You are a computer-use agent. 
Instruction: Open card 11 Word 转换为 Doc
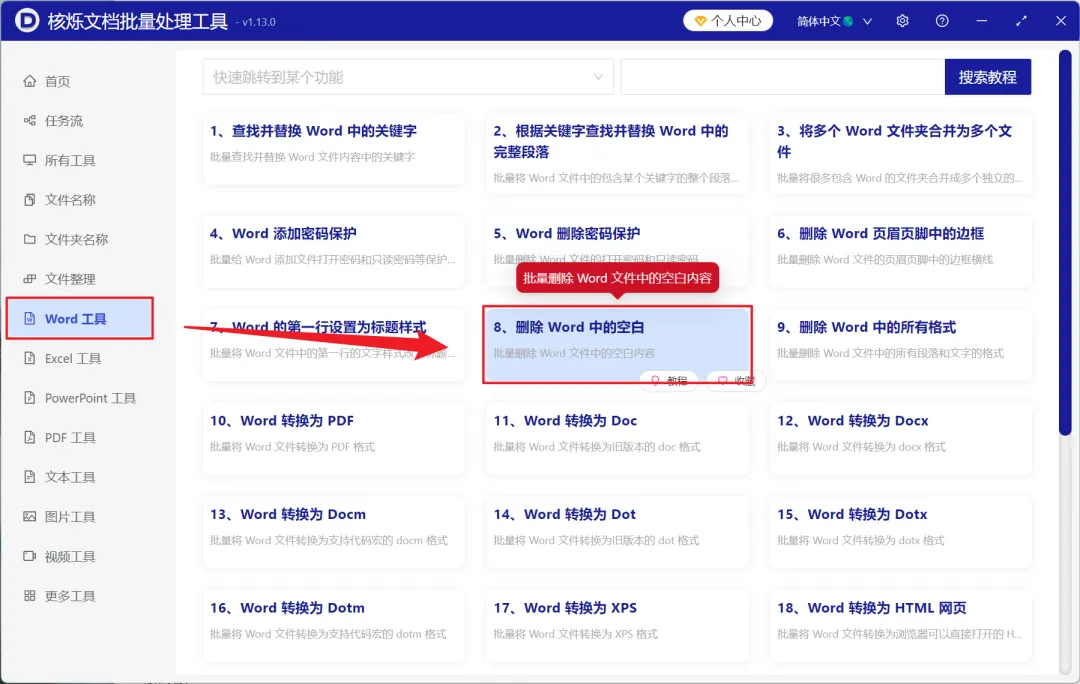click(617, 438)
